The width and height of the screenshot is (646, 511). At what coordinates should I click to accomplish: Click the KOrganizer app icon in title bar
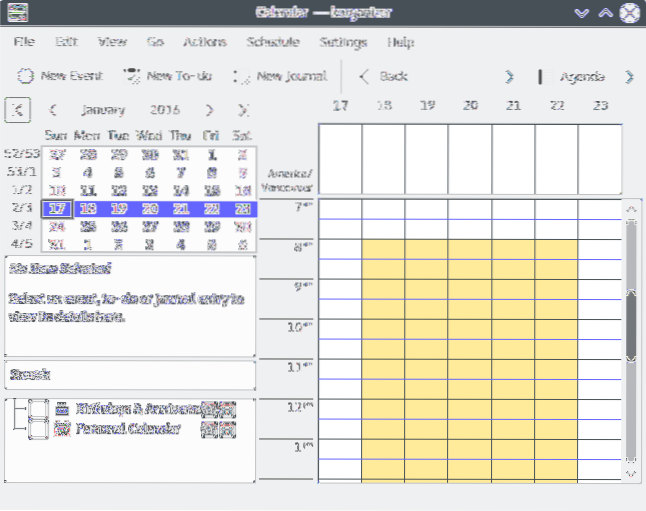(x=17, y=13)
